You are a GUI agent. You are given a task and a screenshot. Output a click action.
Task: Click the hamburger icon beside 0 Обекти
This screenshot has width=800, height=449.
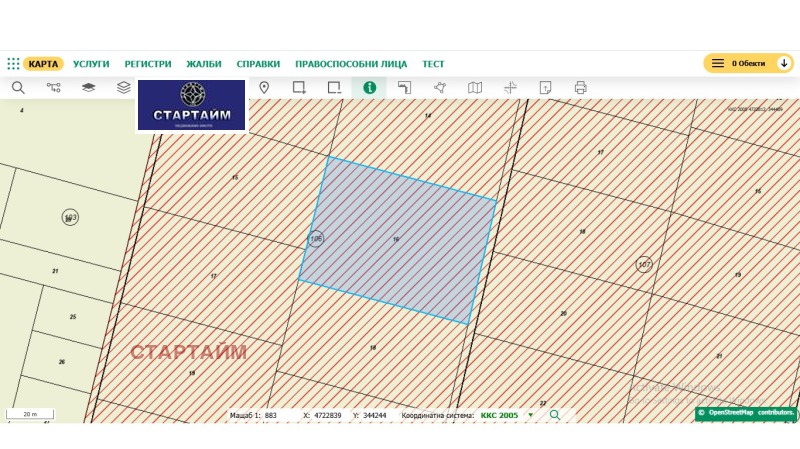click(x=718, y=63)
